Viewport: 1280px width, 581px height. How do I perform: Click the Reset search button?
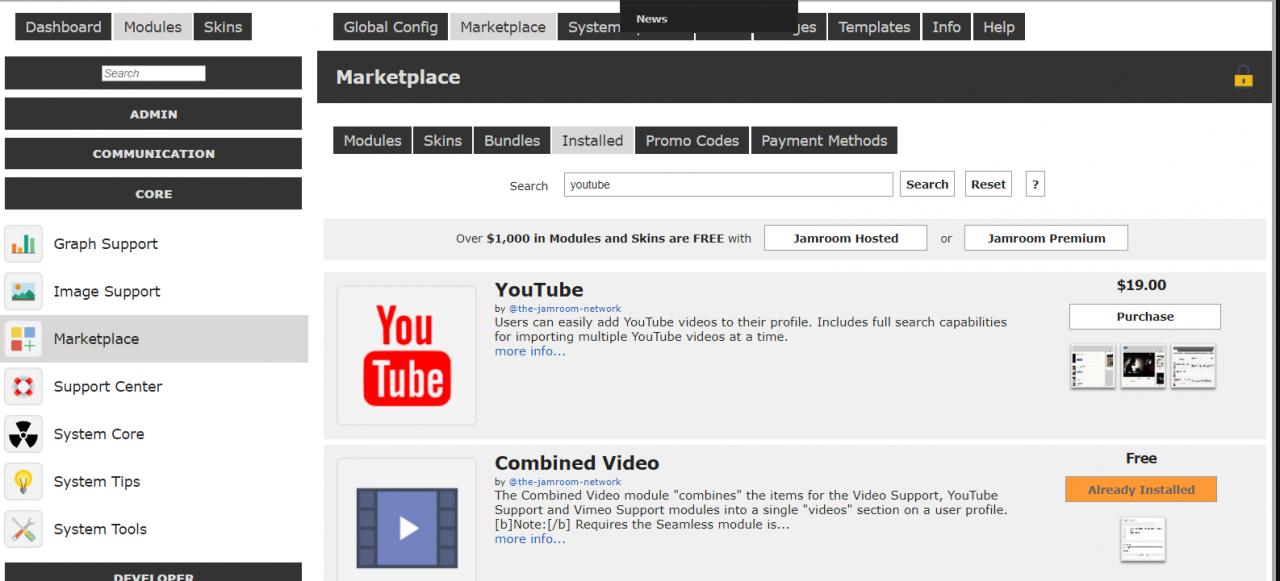click(x=988, y=184)
